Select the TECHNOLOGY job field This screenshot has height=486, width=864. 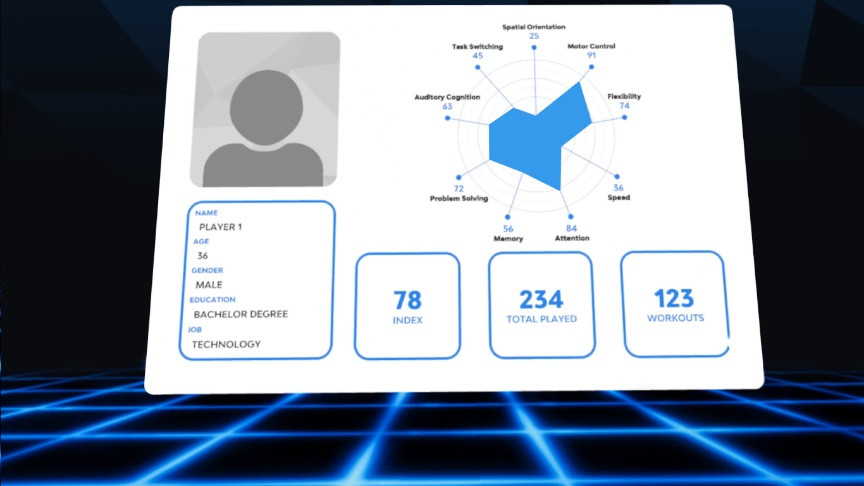point(226,344)
